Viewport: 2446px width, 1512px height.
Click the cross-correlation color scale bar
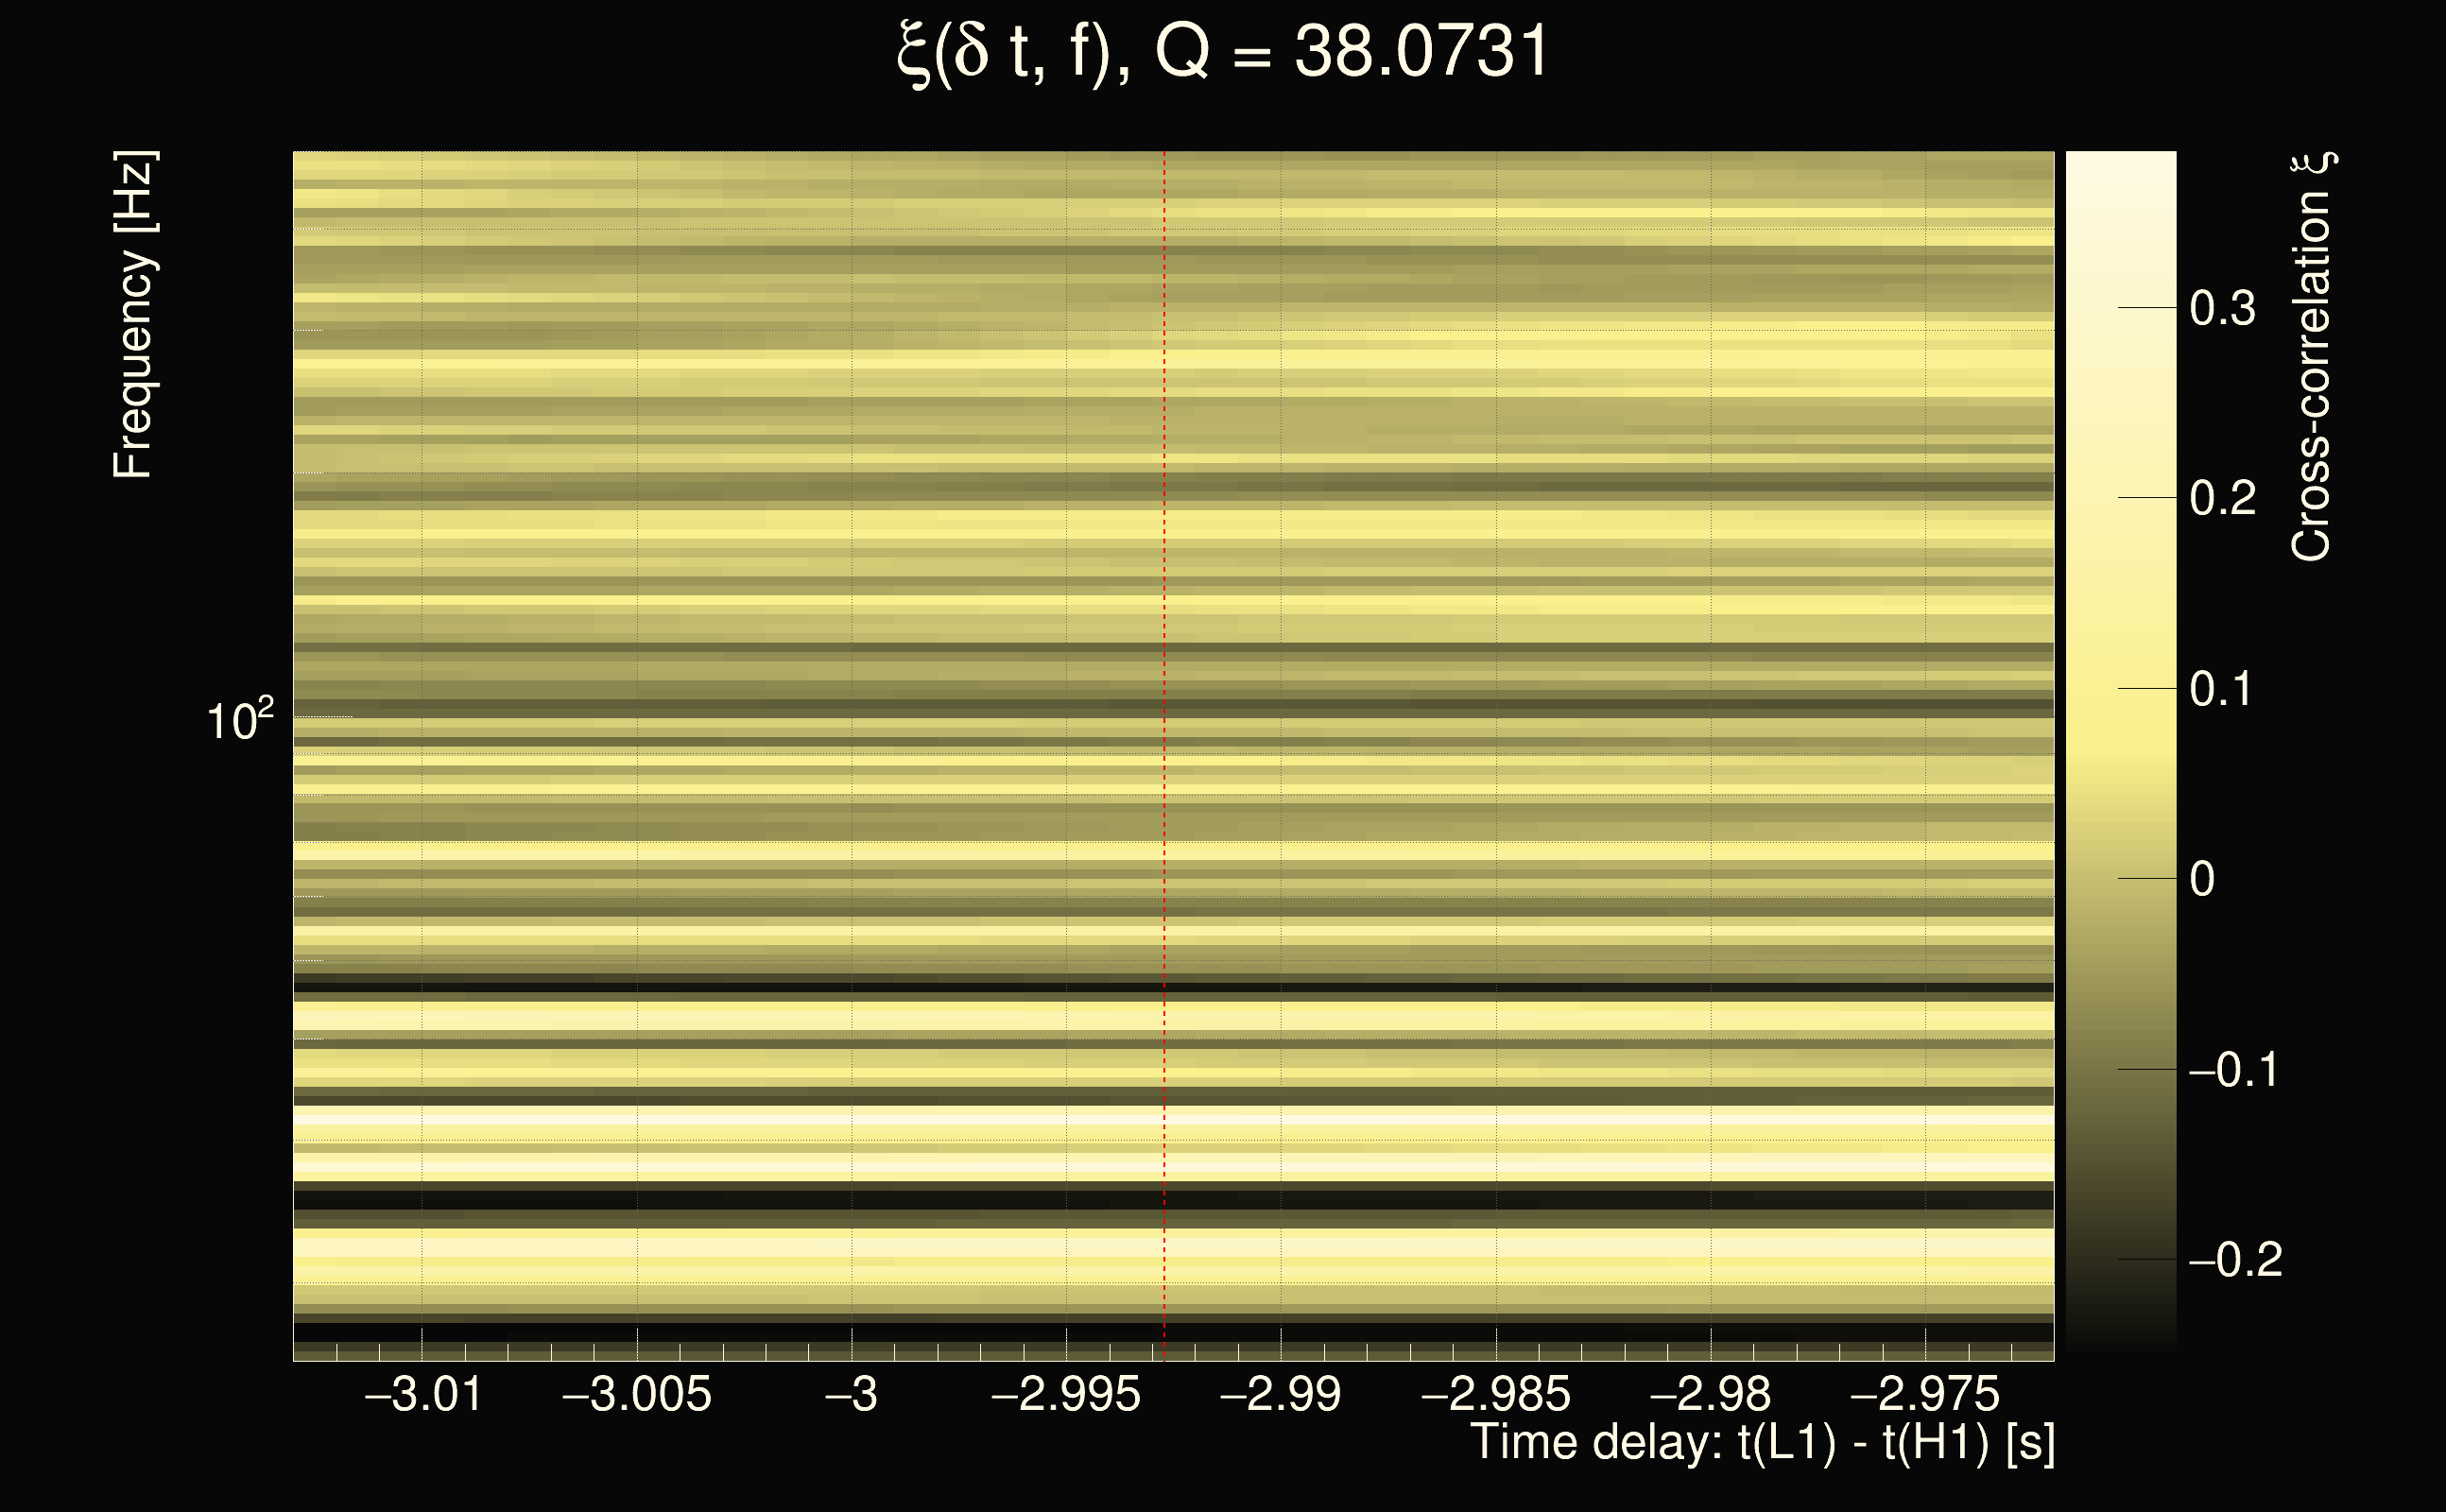coord(2121,750)
